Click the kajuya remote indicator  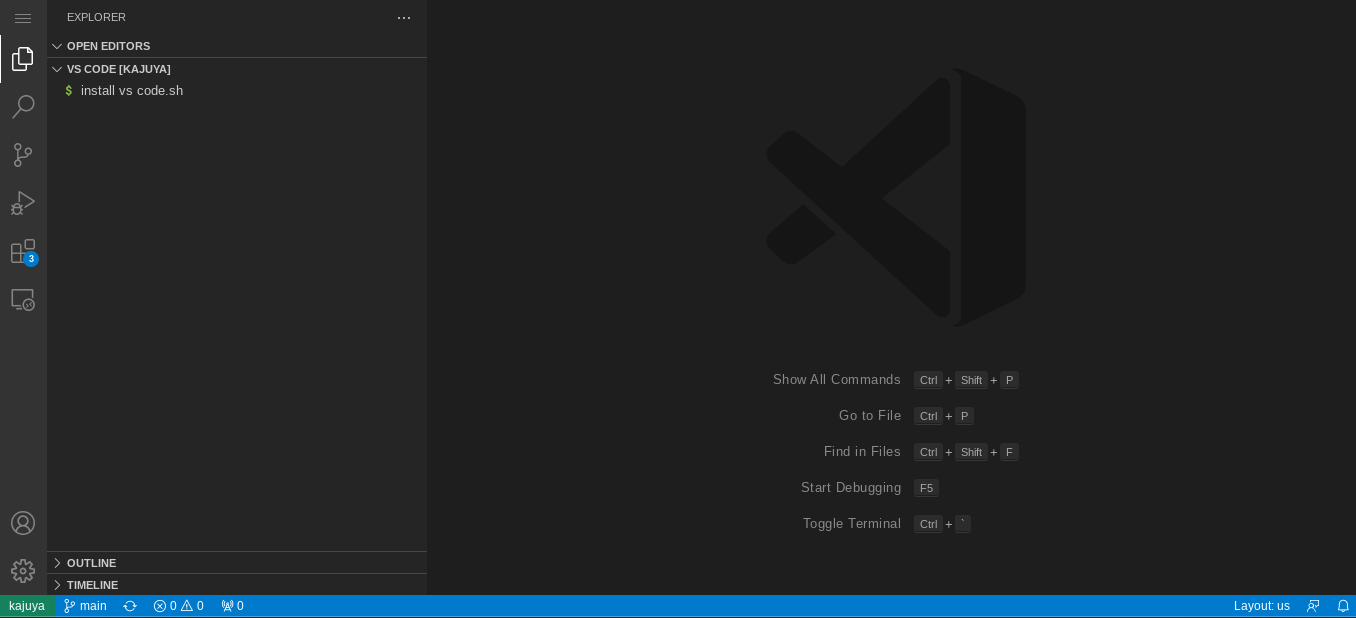click(27, 606)
